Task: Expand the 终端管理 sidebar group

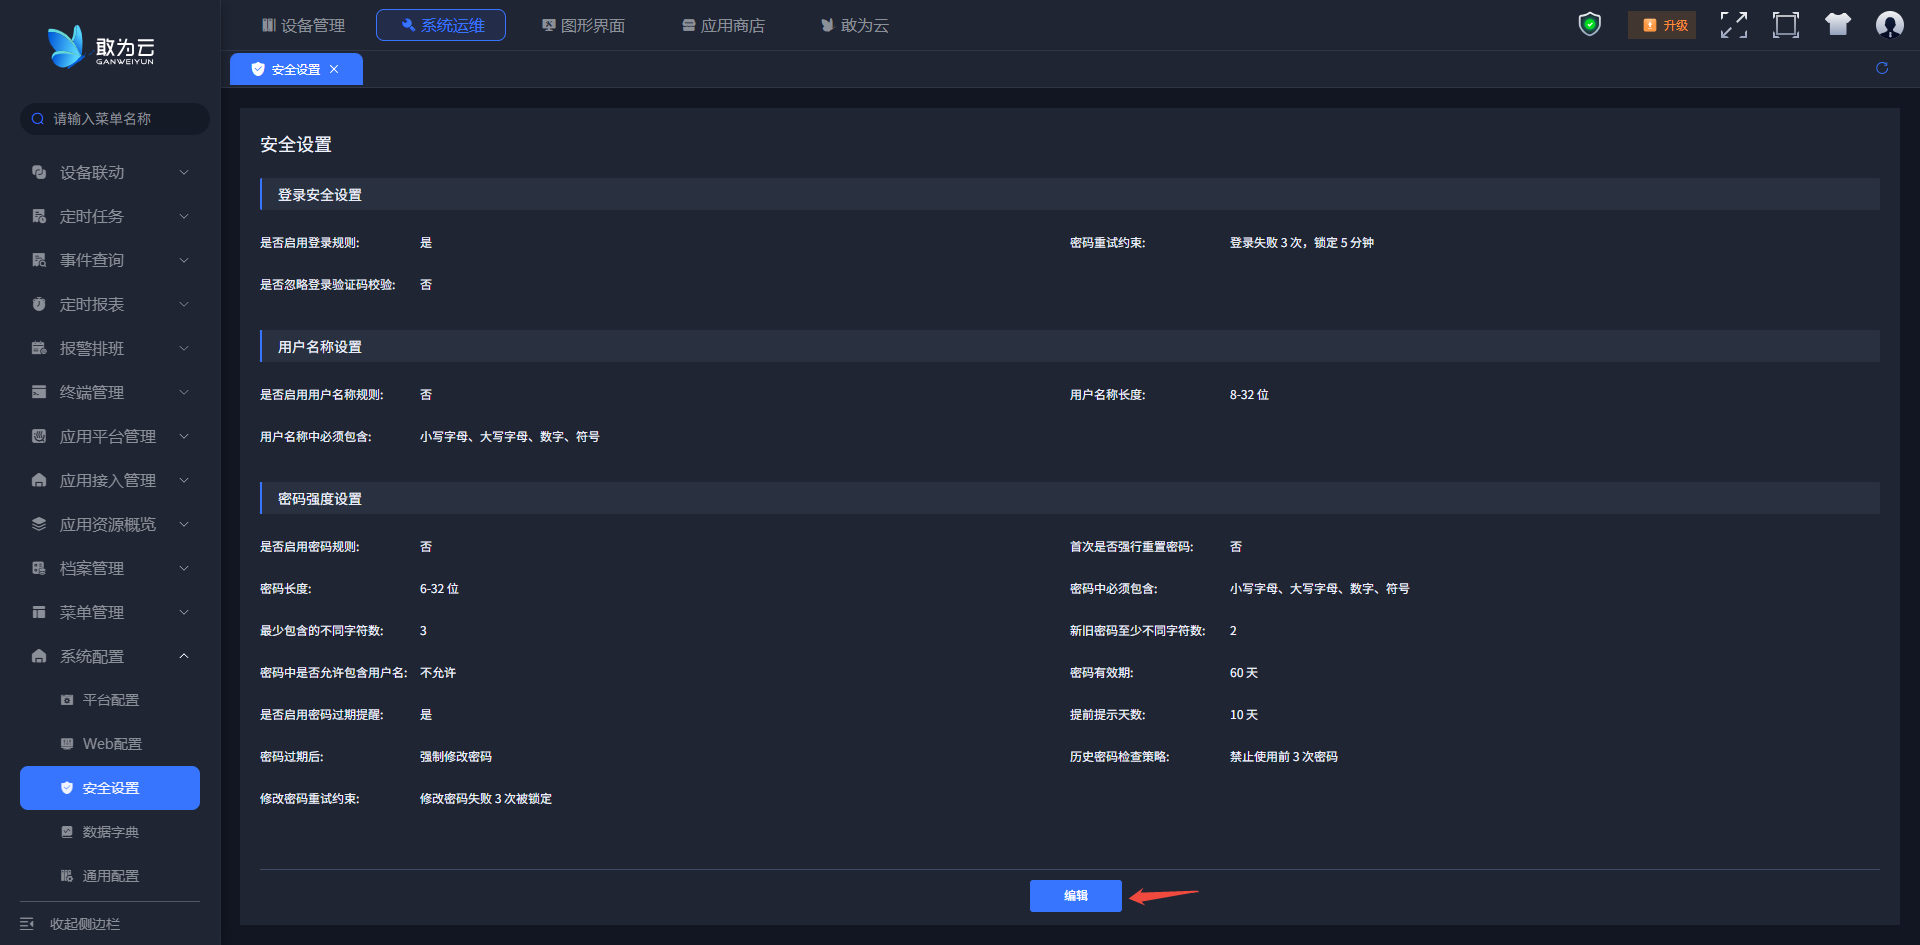Action: pos(110,393)
